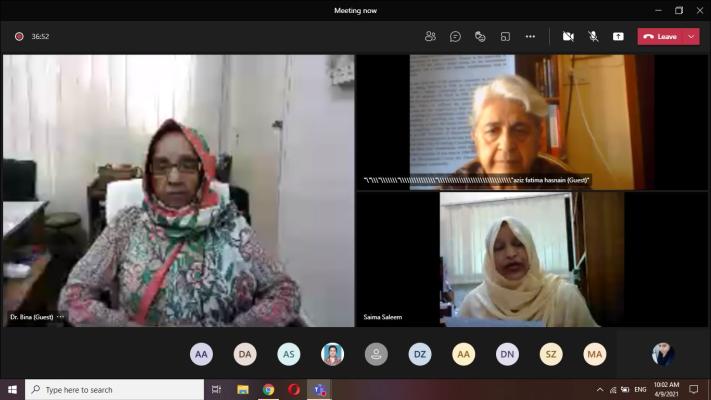Open options next to Dr. Bina name
The height and width of the screenshot is (400, 711).
coord(61,317)
